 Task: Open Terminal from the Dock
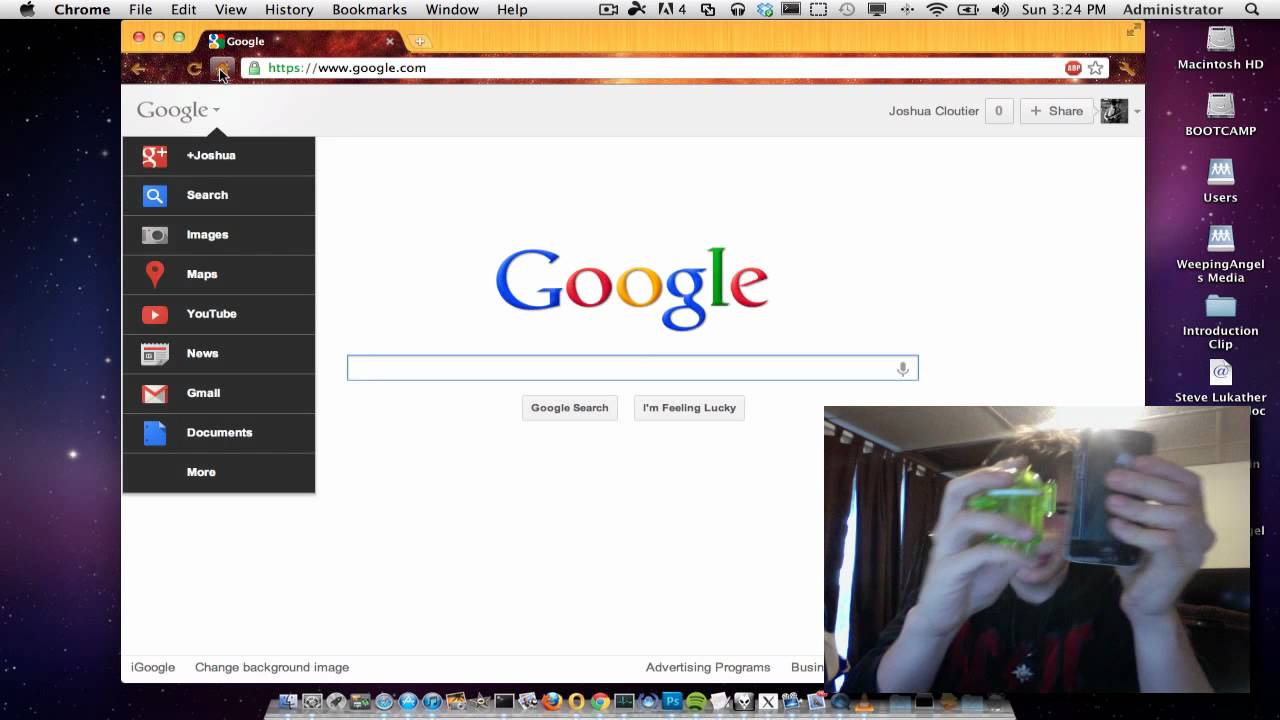[x=504, y=702]
